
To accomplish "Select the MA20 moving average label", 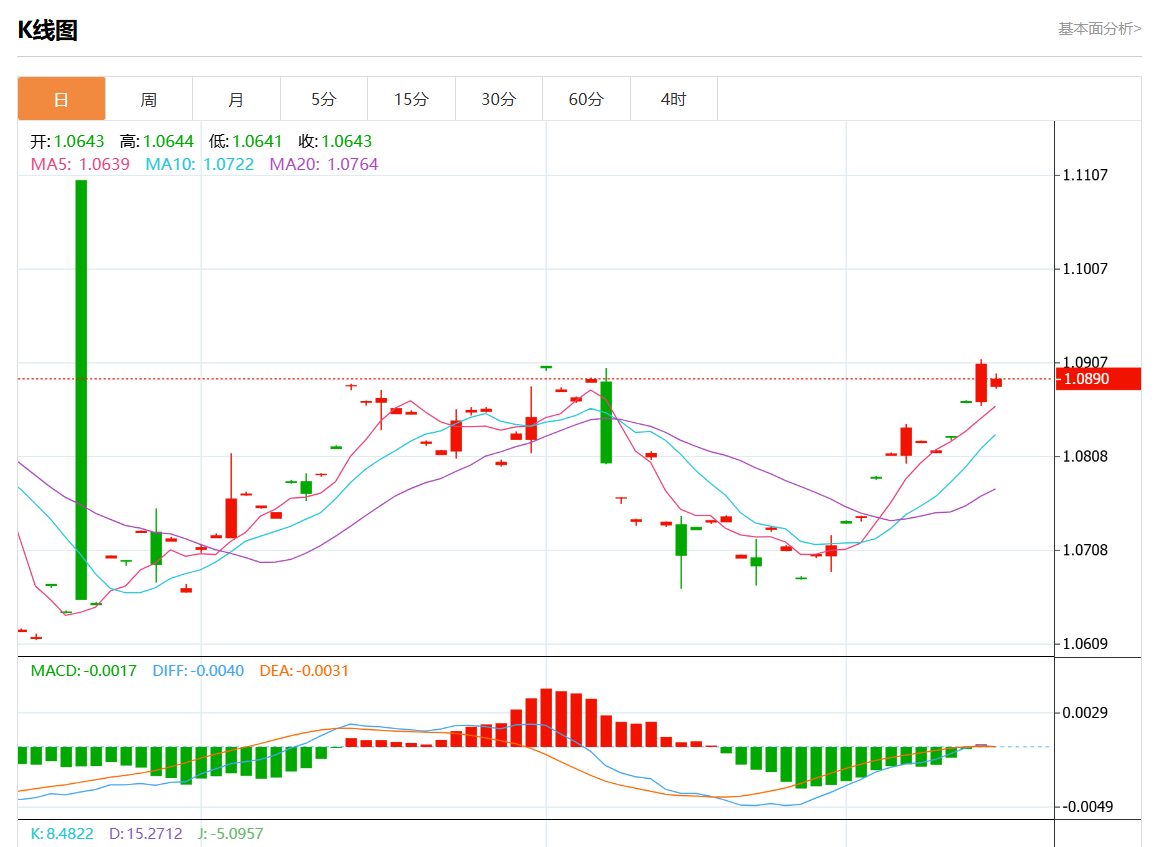I will [x=324, y=164].
